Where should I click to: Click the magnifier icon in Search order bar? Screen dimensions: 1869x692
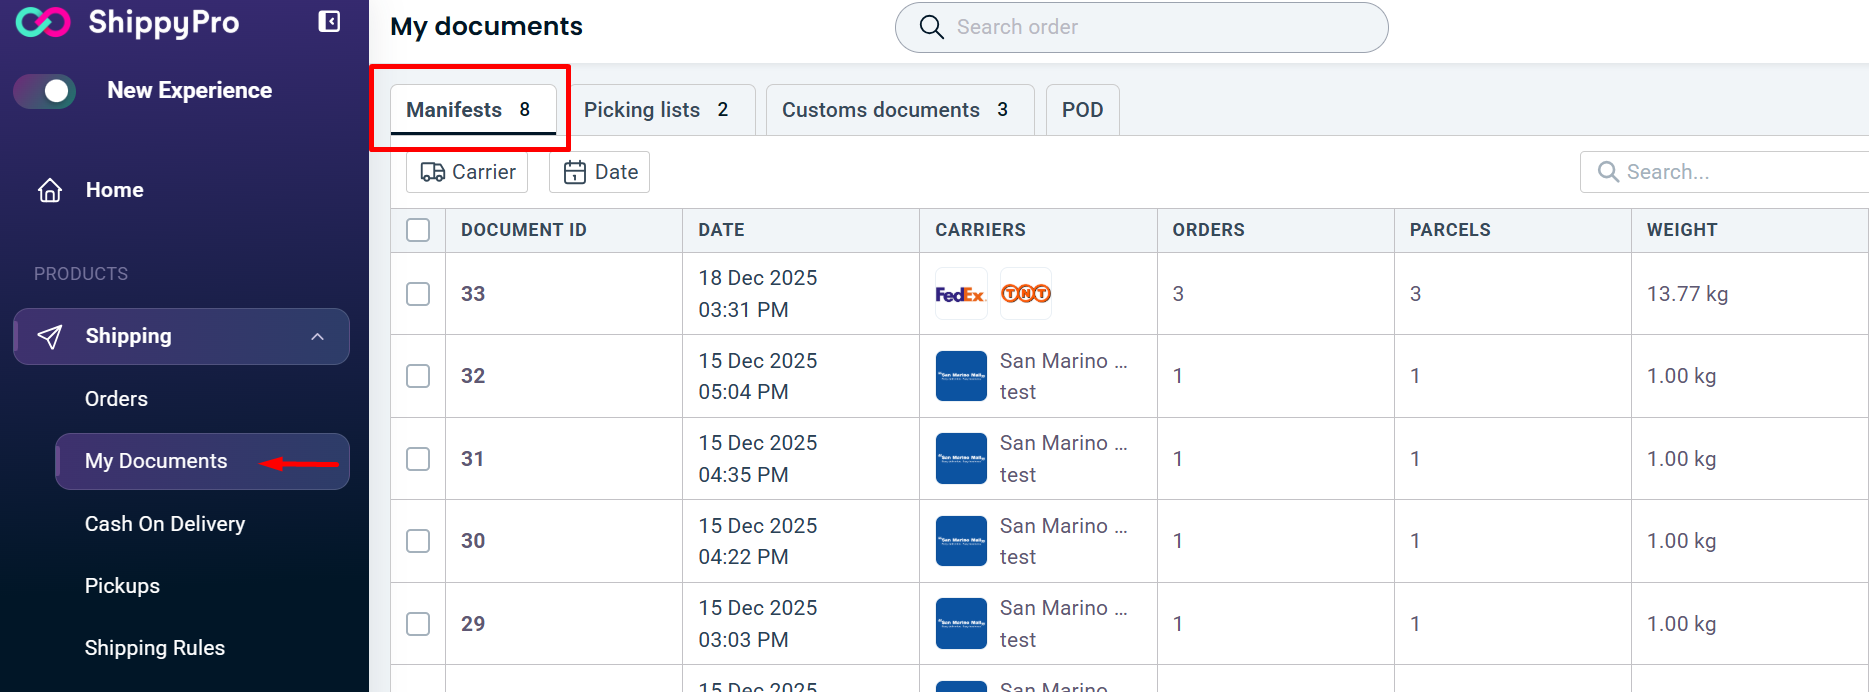(x=931, y=27)
